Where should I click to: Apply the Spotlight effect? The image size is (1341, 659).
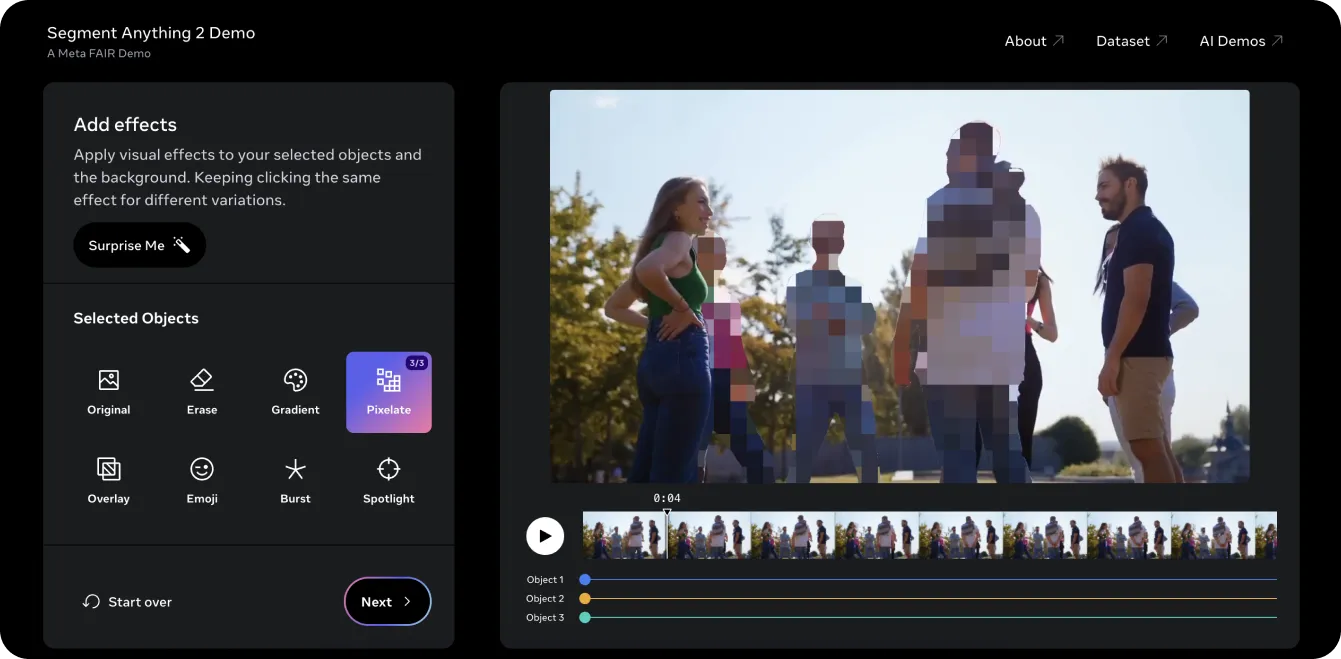[389, 481]
